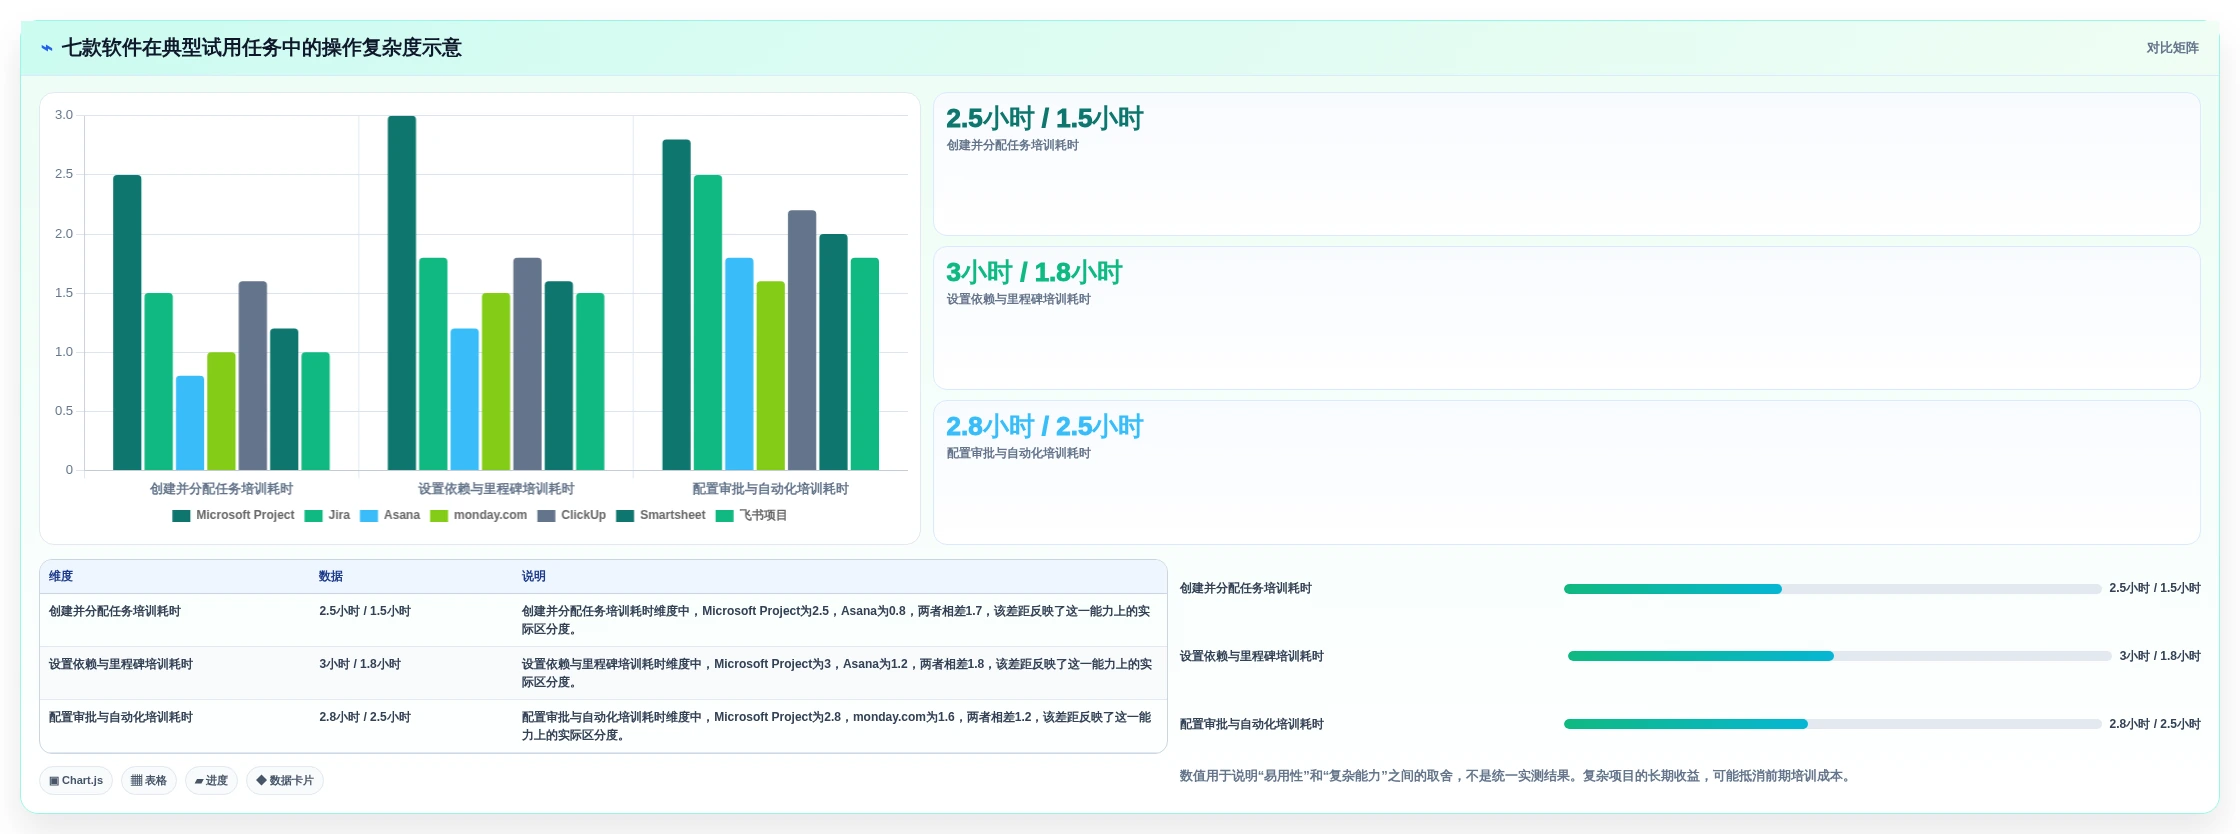
Task: Click the 表格 tag chip
Action: point(149,780)
